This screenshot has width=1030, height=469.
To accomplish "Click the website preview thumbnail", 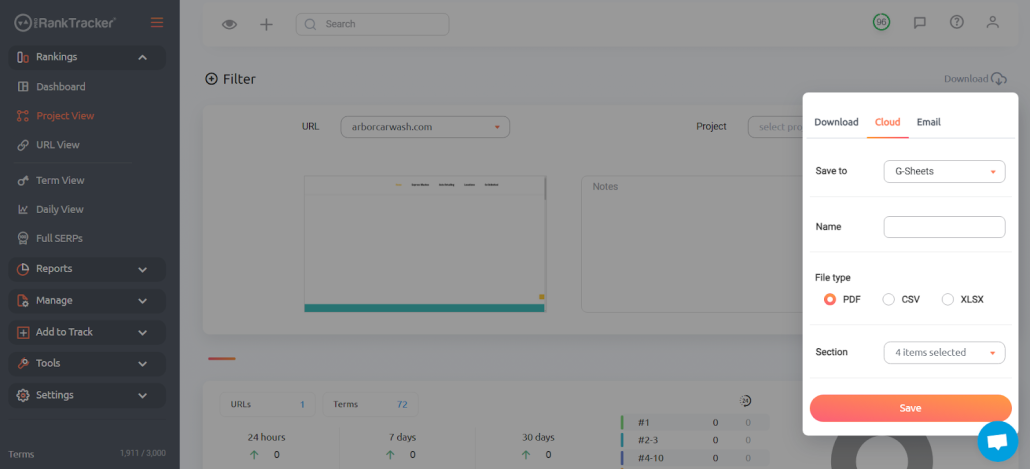I will 425,244.
